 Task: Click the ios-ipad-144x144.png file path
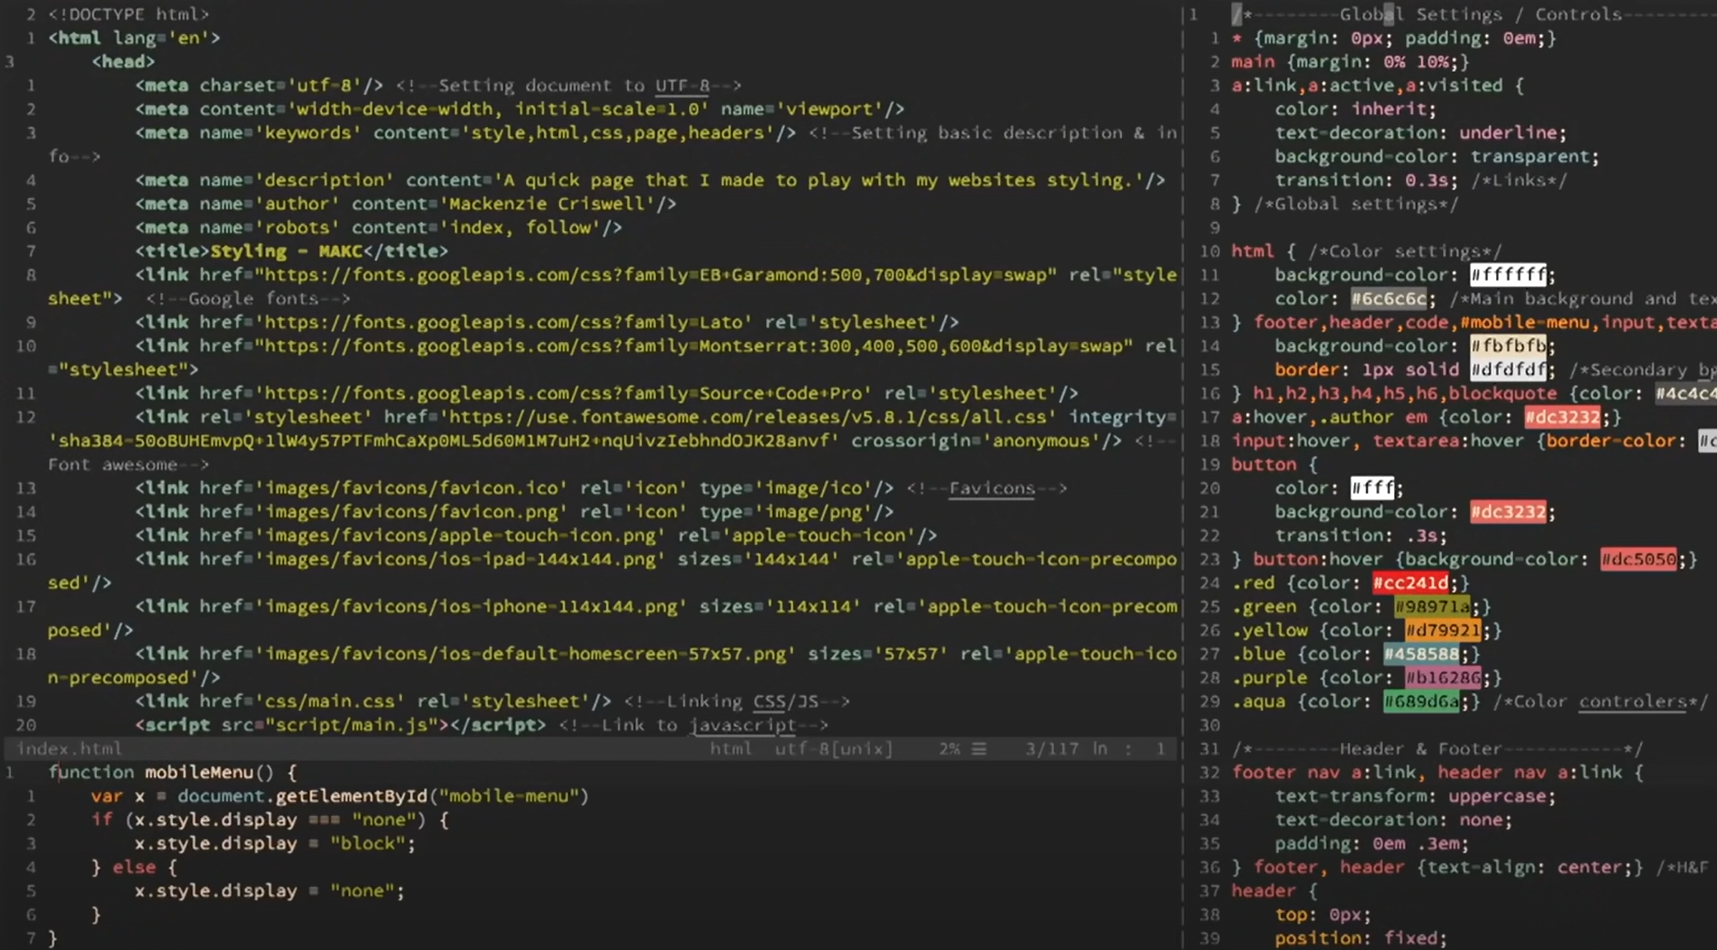(x=459, y=559)
